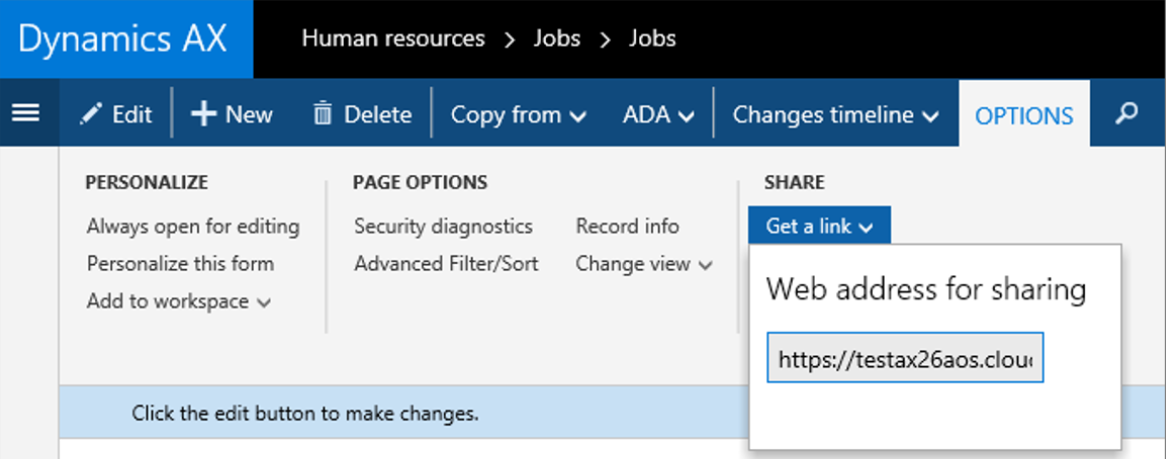Click the web address sharing field
Viewport: 1166px width, 459px height.
tap(905, 358)
